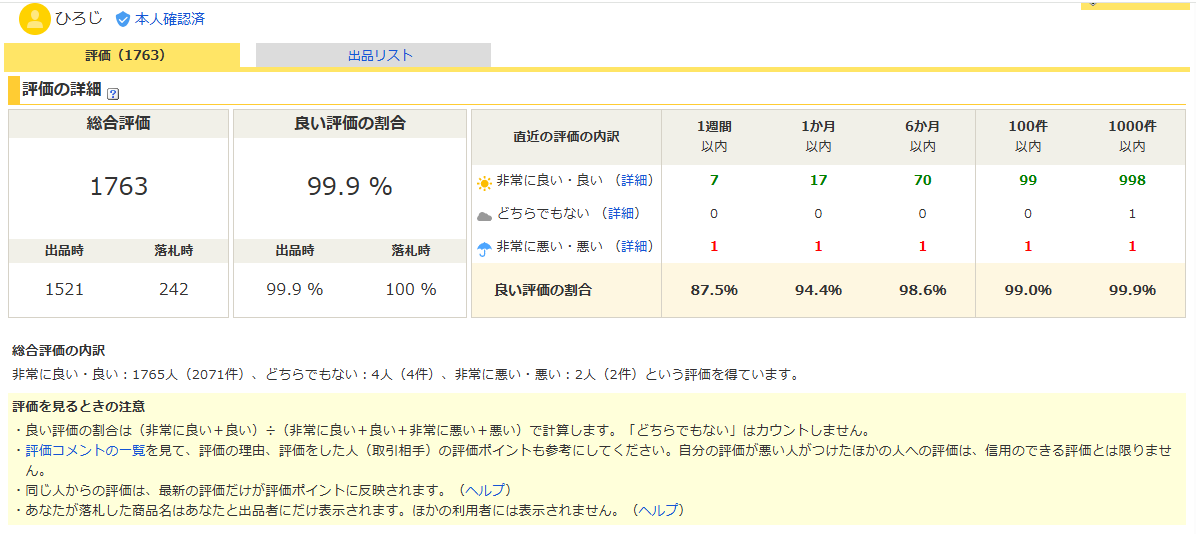The width and height of the screenshot is (1196, 534).
Task: Click the 1か月 以内 column header
Action: pyautogui.click(x=818, y=137)
